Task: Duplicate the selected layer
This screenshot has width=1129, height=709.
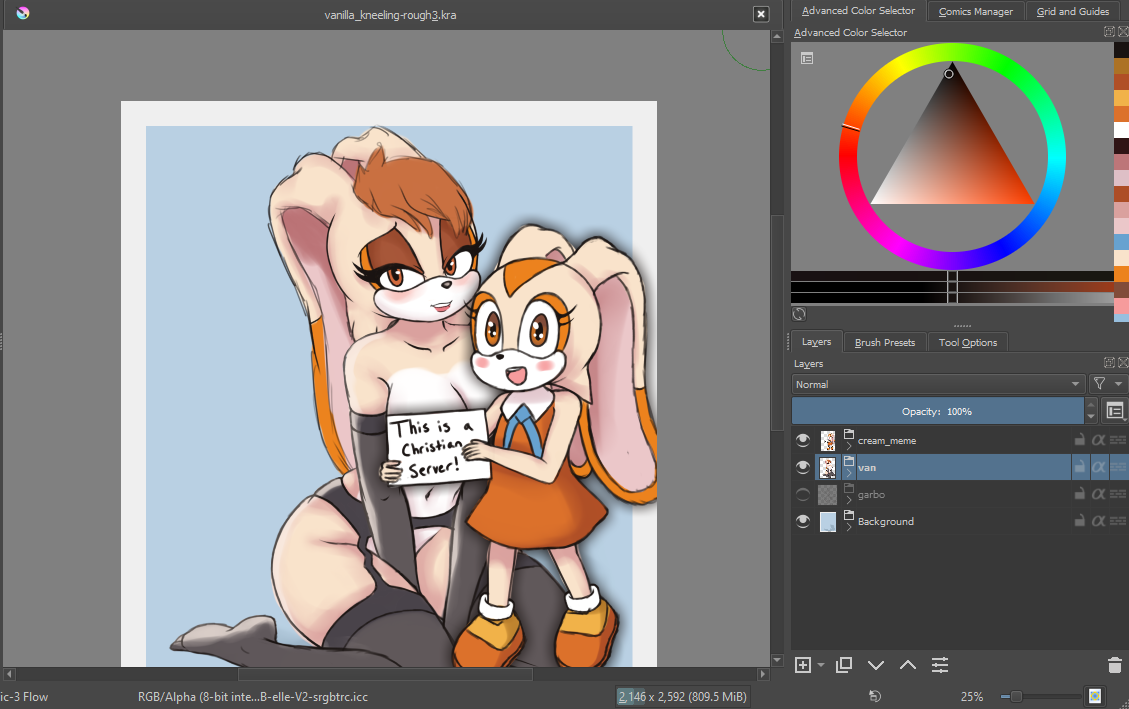Action: click(x=844, y=665)
